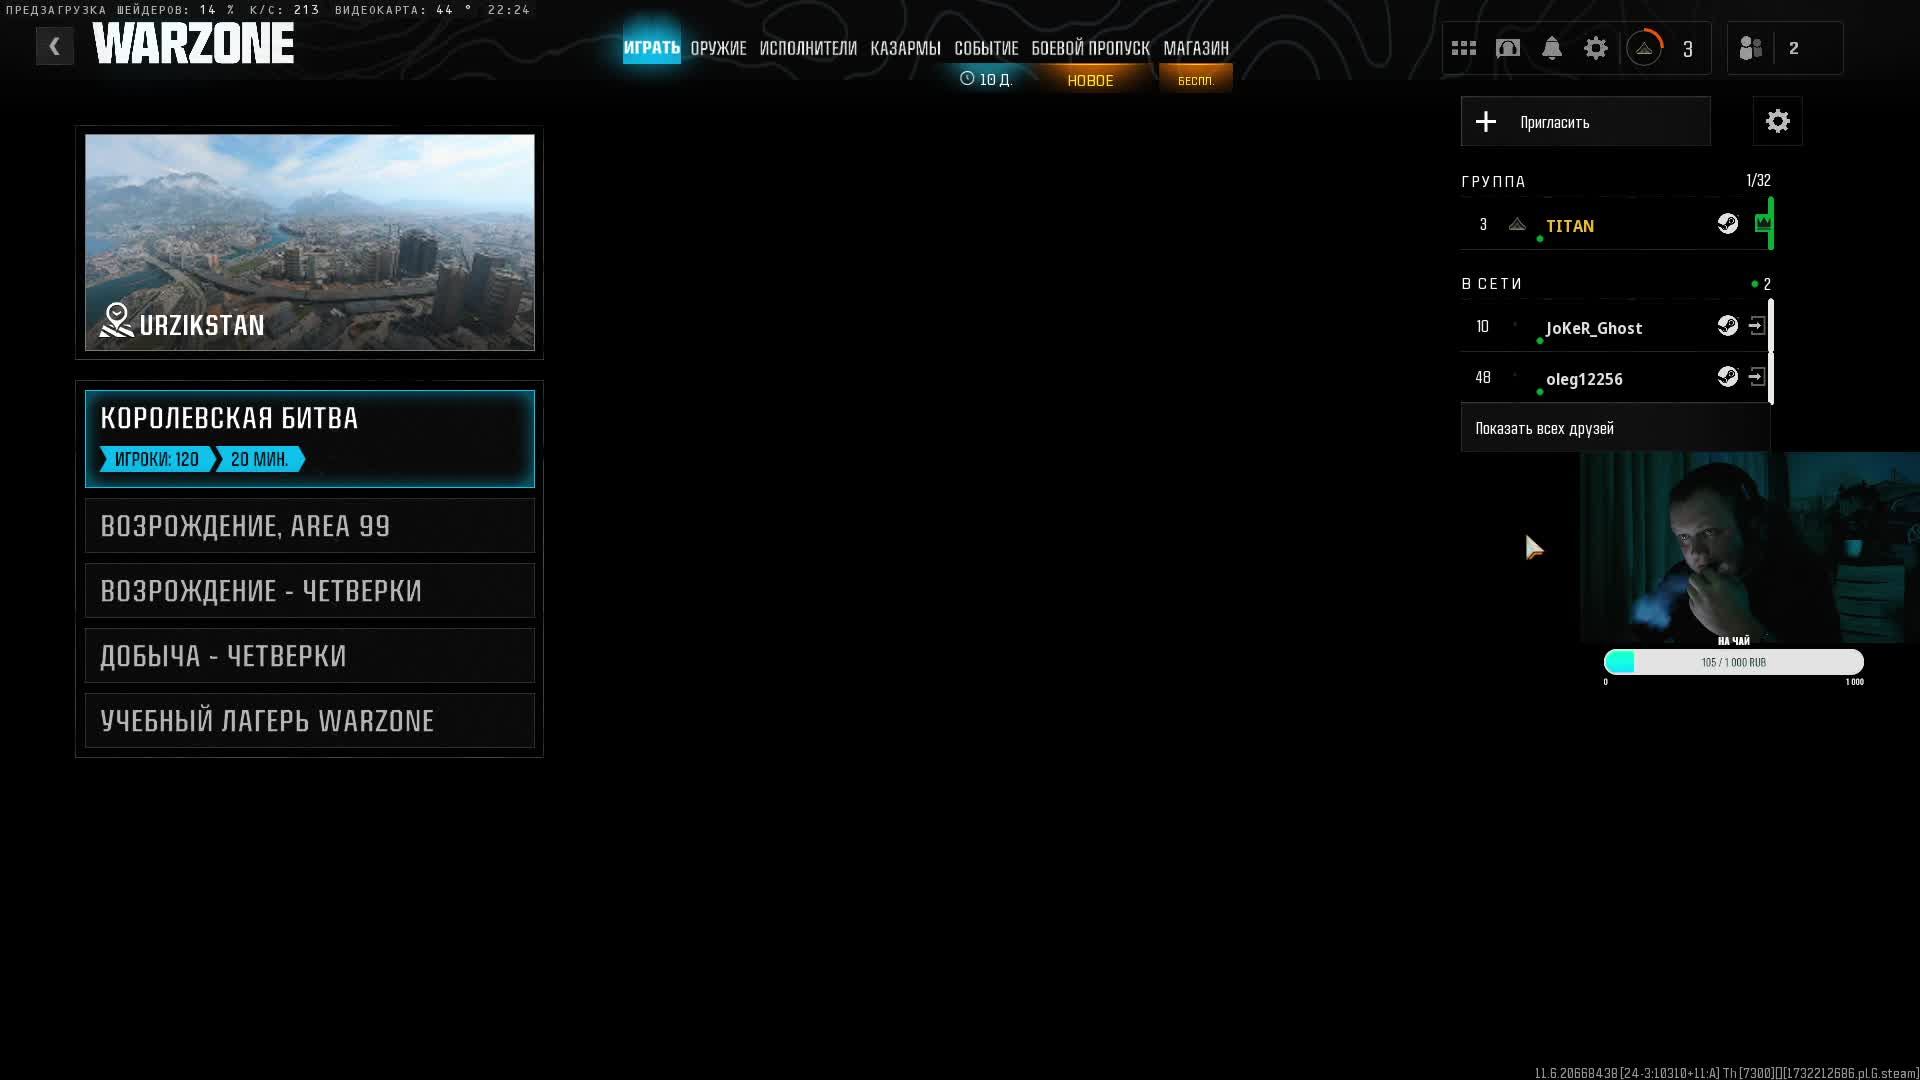Image resolution: width=1920 pixels, height=1080 pixels.
Task: Switch to the ОРУЖИЕ tab
Action: (718, 48)
